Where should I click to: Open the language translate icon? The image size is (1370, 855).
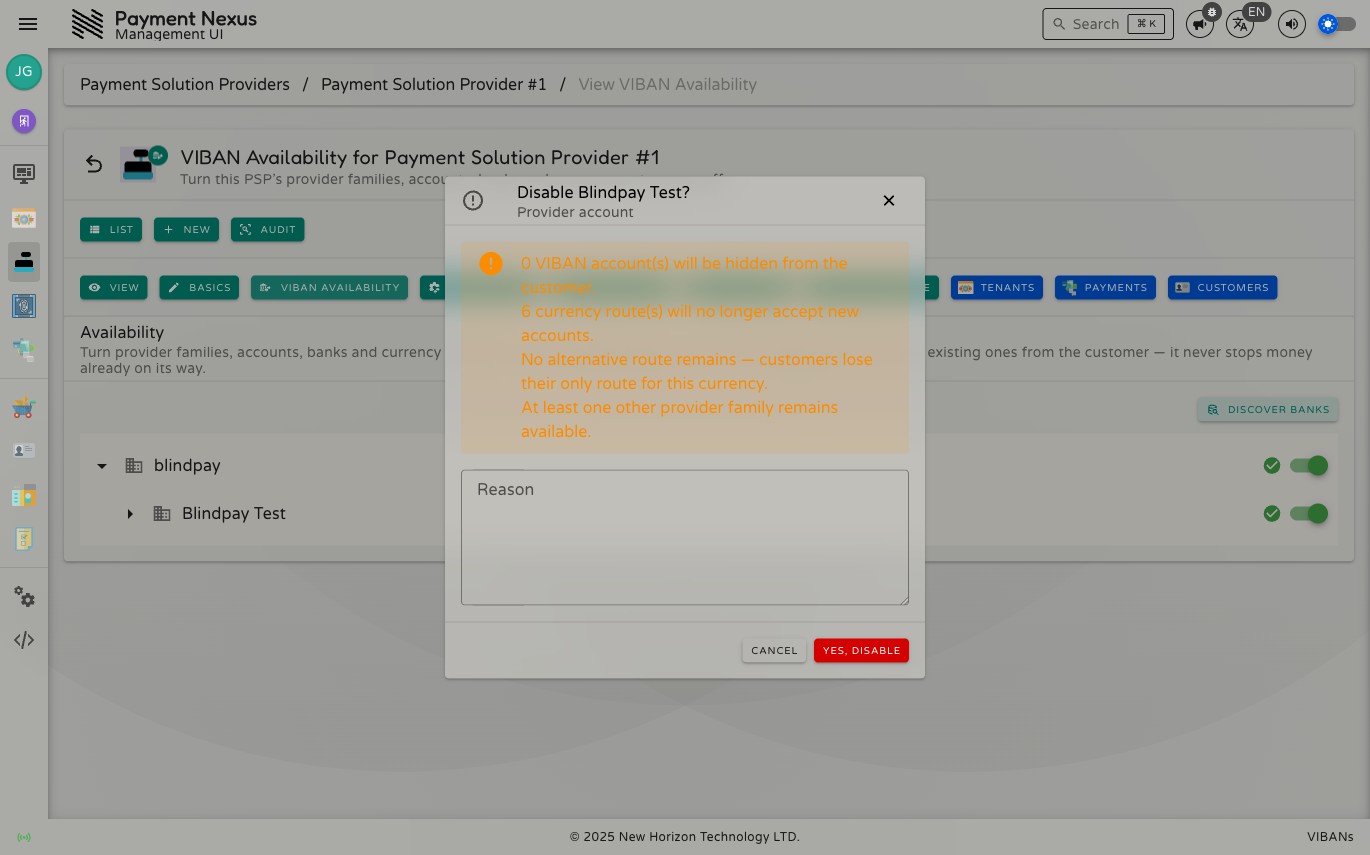tap(1240, 24)
